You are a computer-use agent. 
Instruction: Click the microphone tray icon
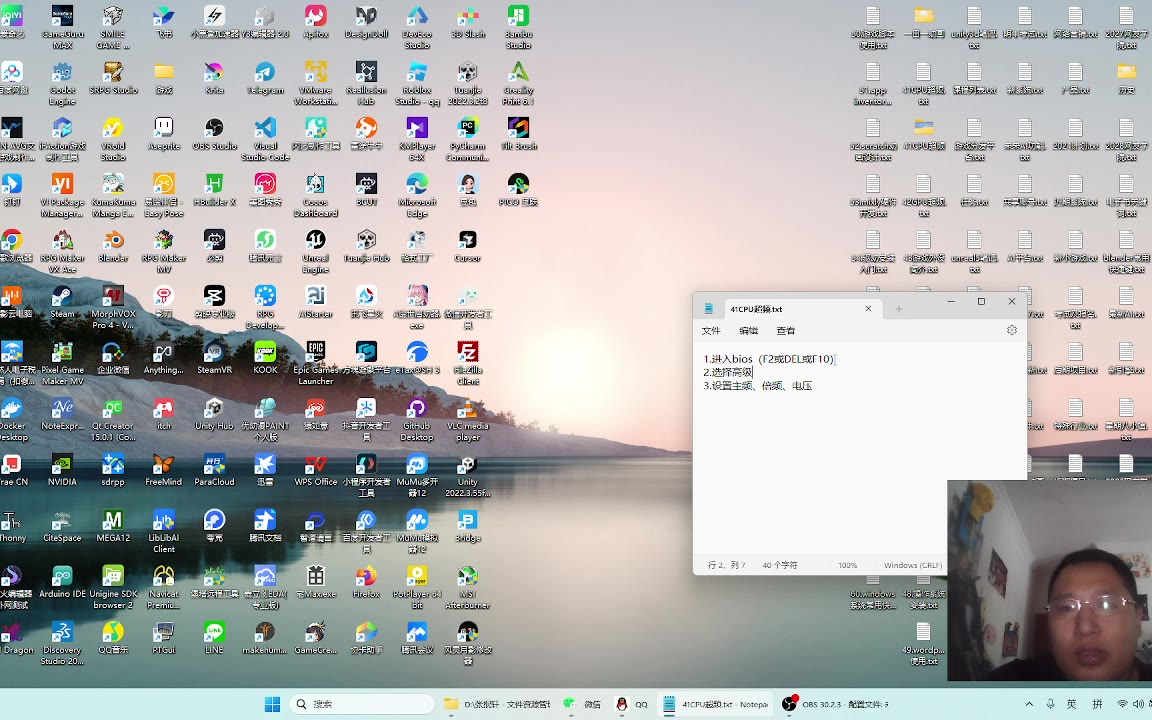pos(1050,704)
